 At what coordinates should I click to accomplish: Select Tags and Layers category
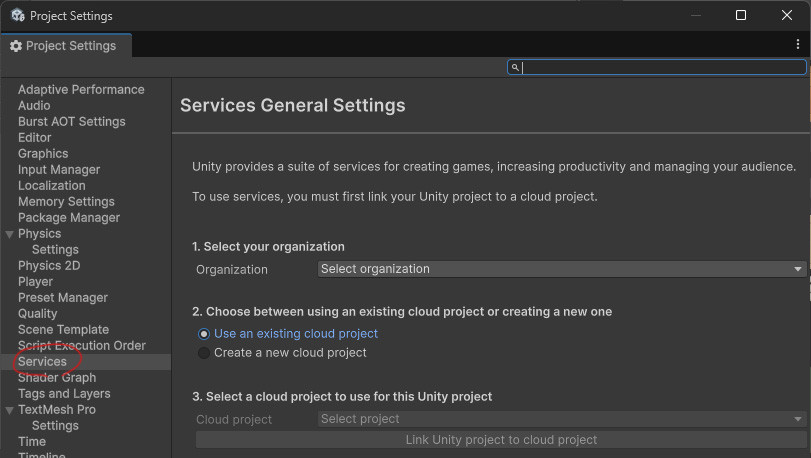64,394
